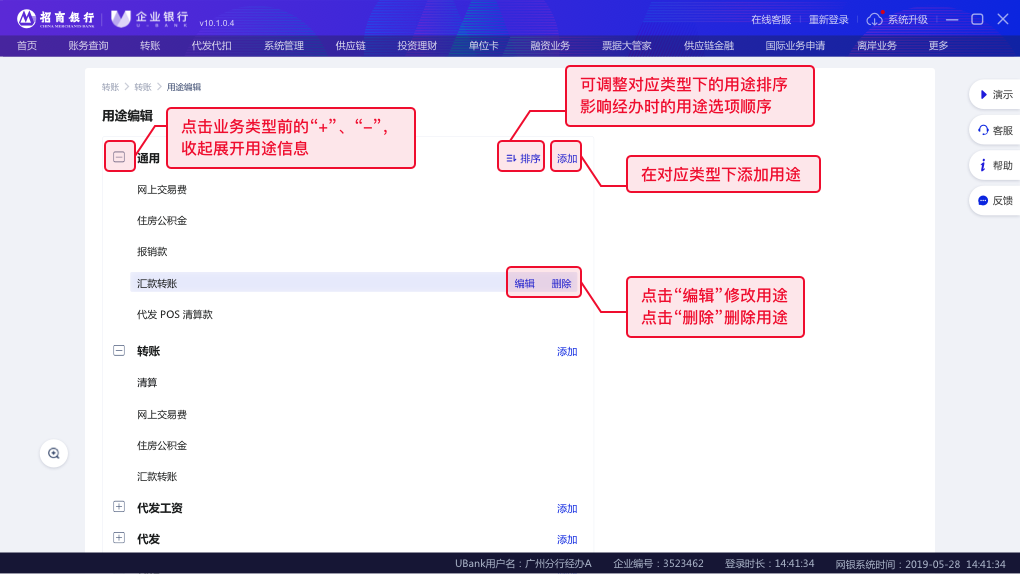This screenshot has width=1020, height=574.
Task: Expand the 代发 category
Action: point(119,538)
